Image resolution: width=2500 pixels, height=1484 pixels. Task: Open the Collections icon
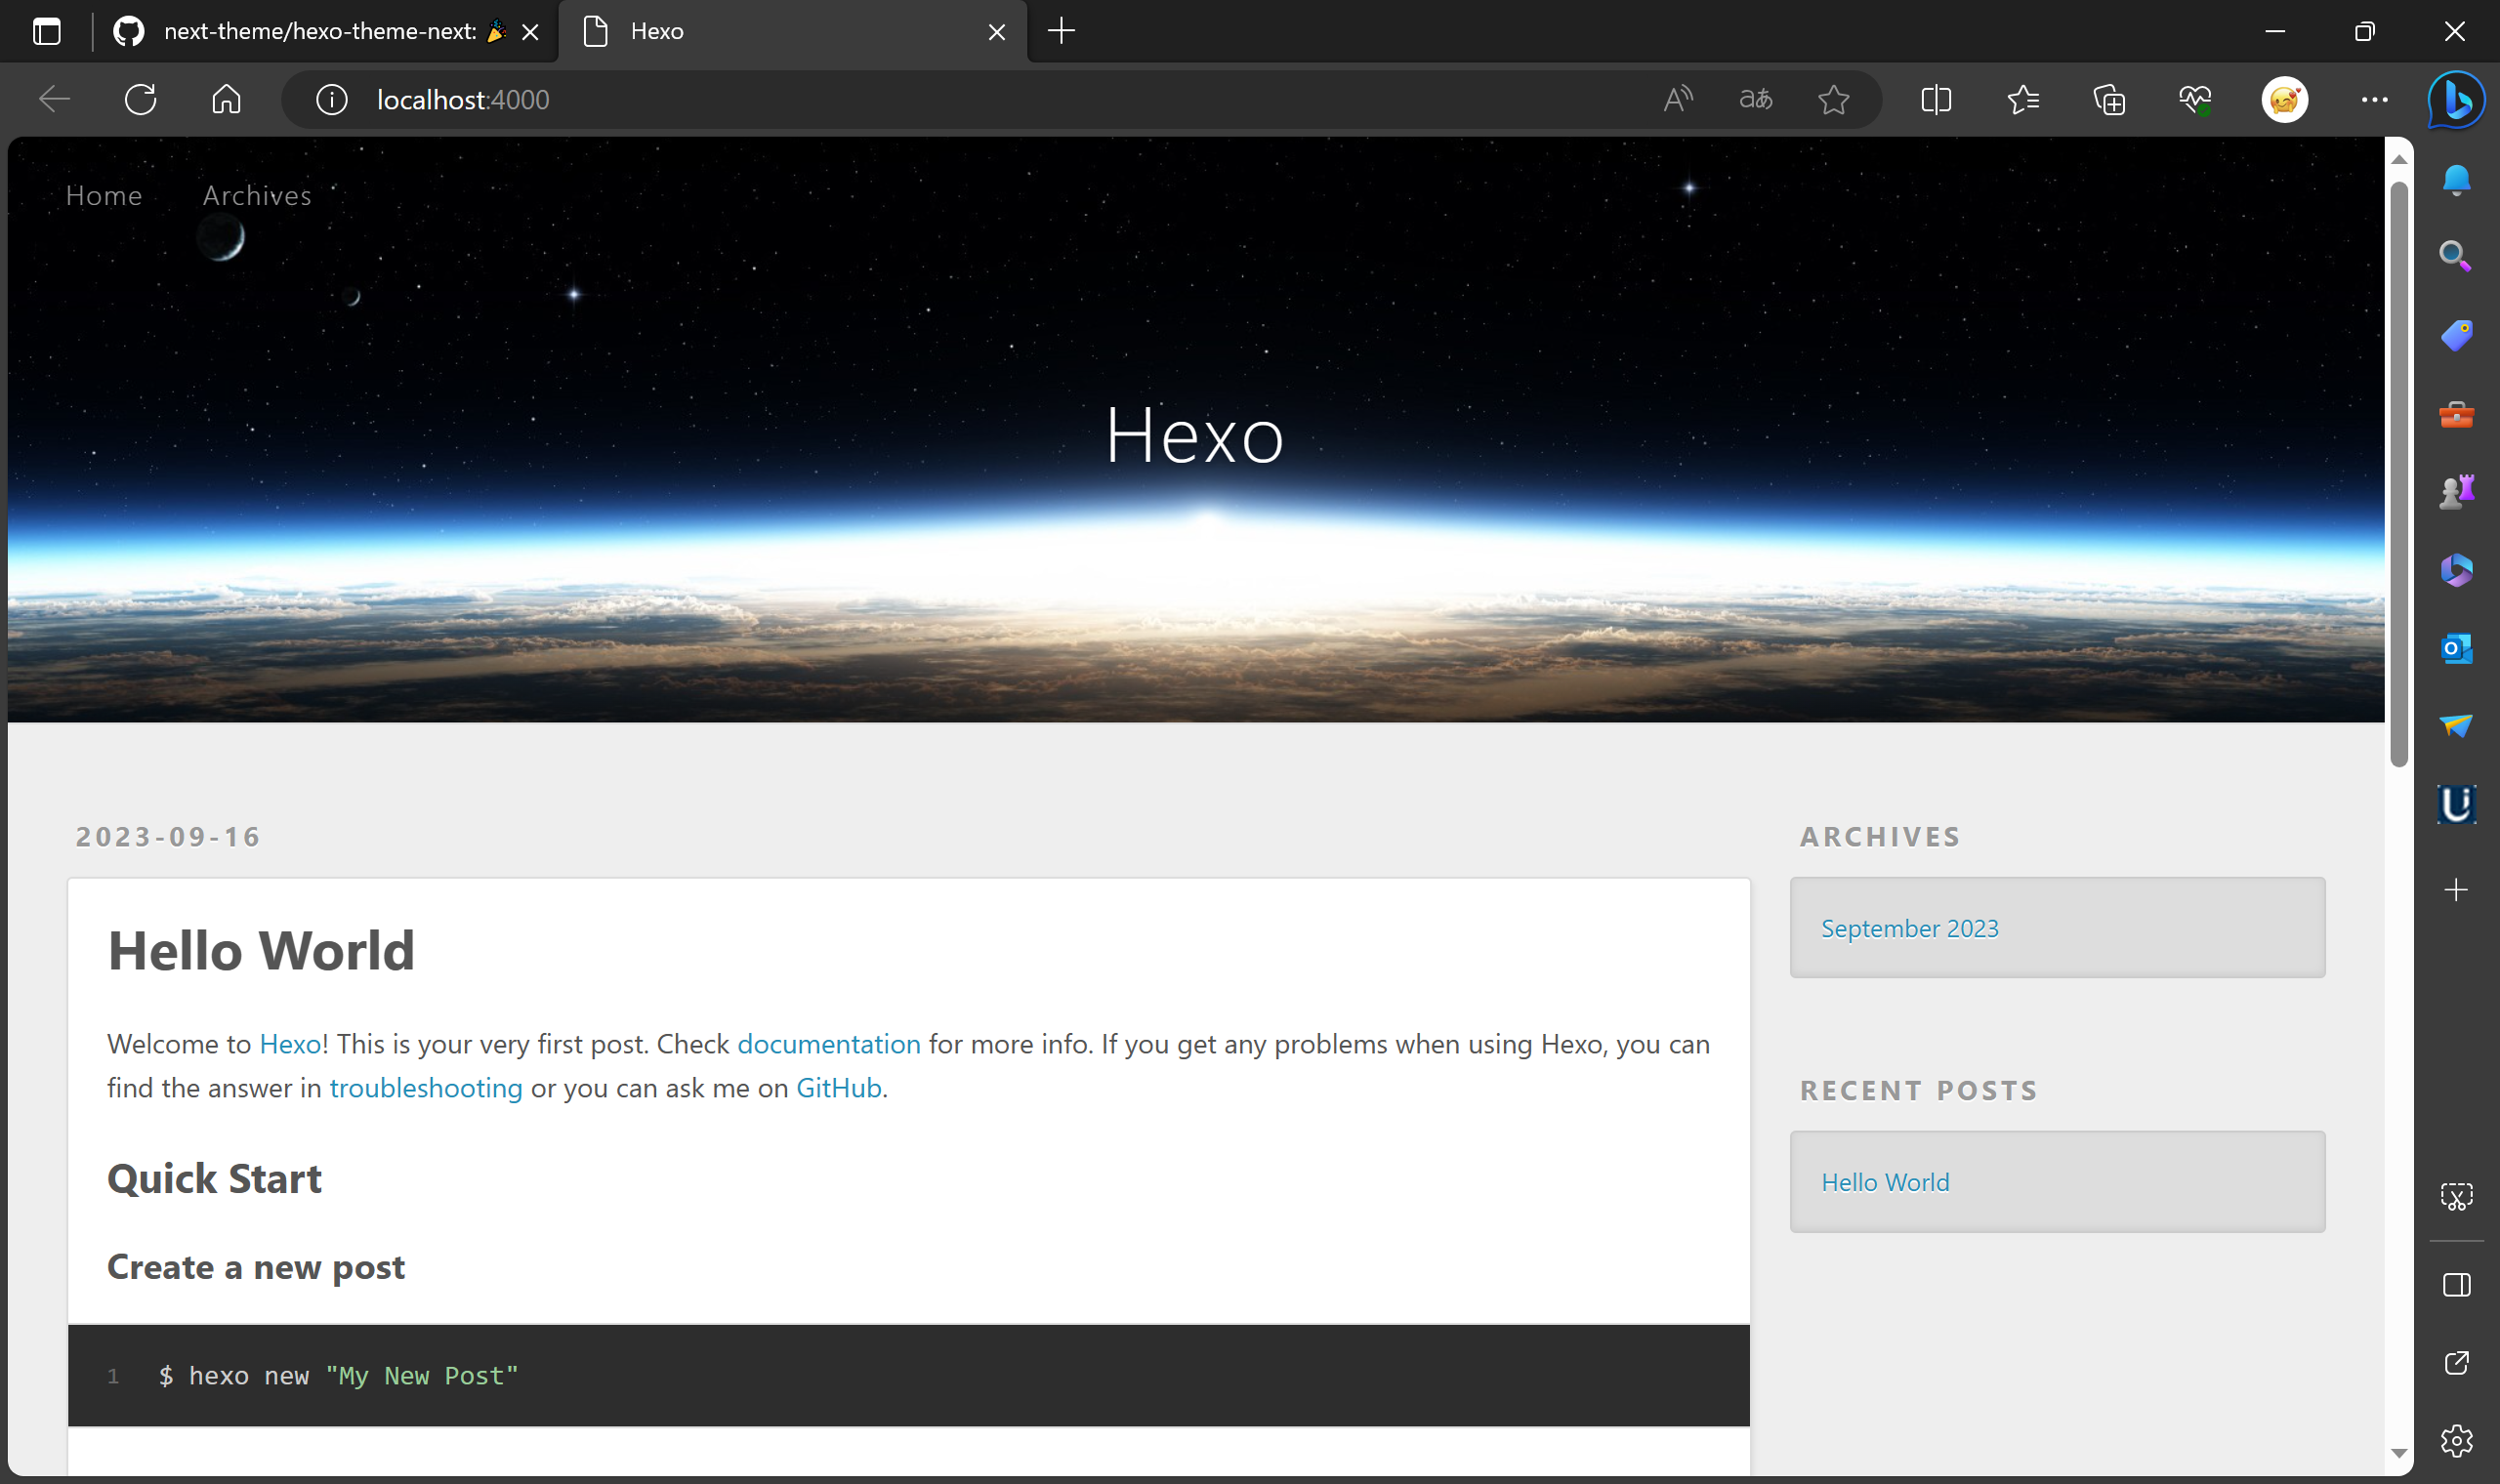point(2109,99)
